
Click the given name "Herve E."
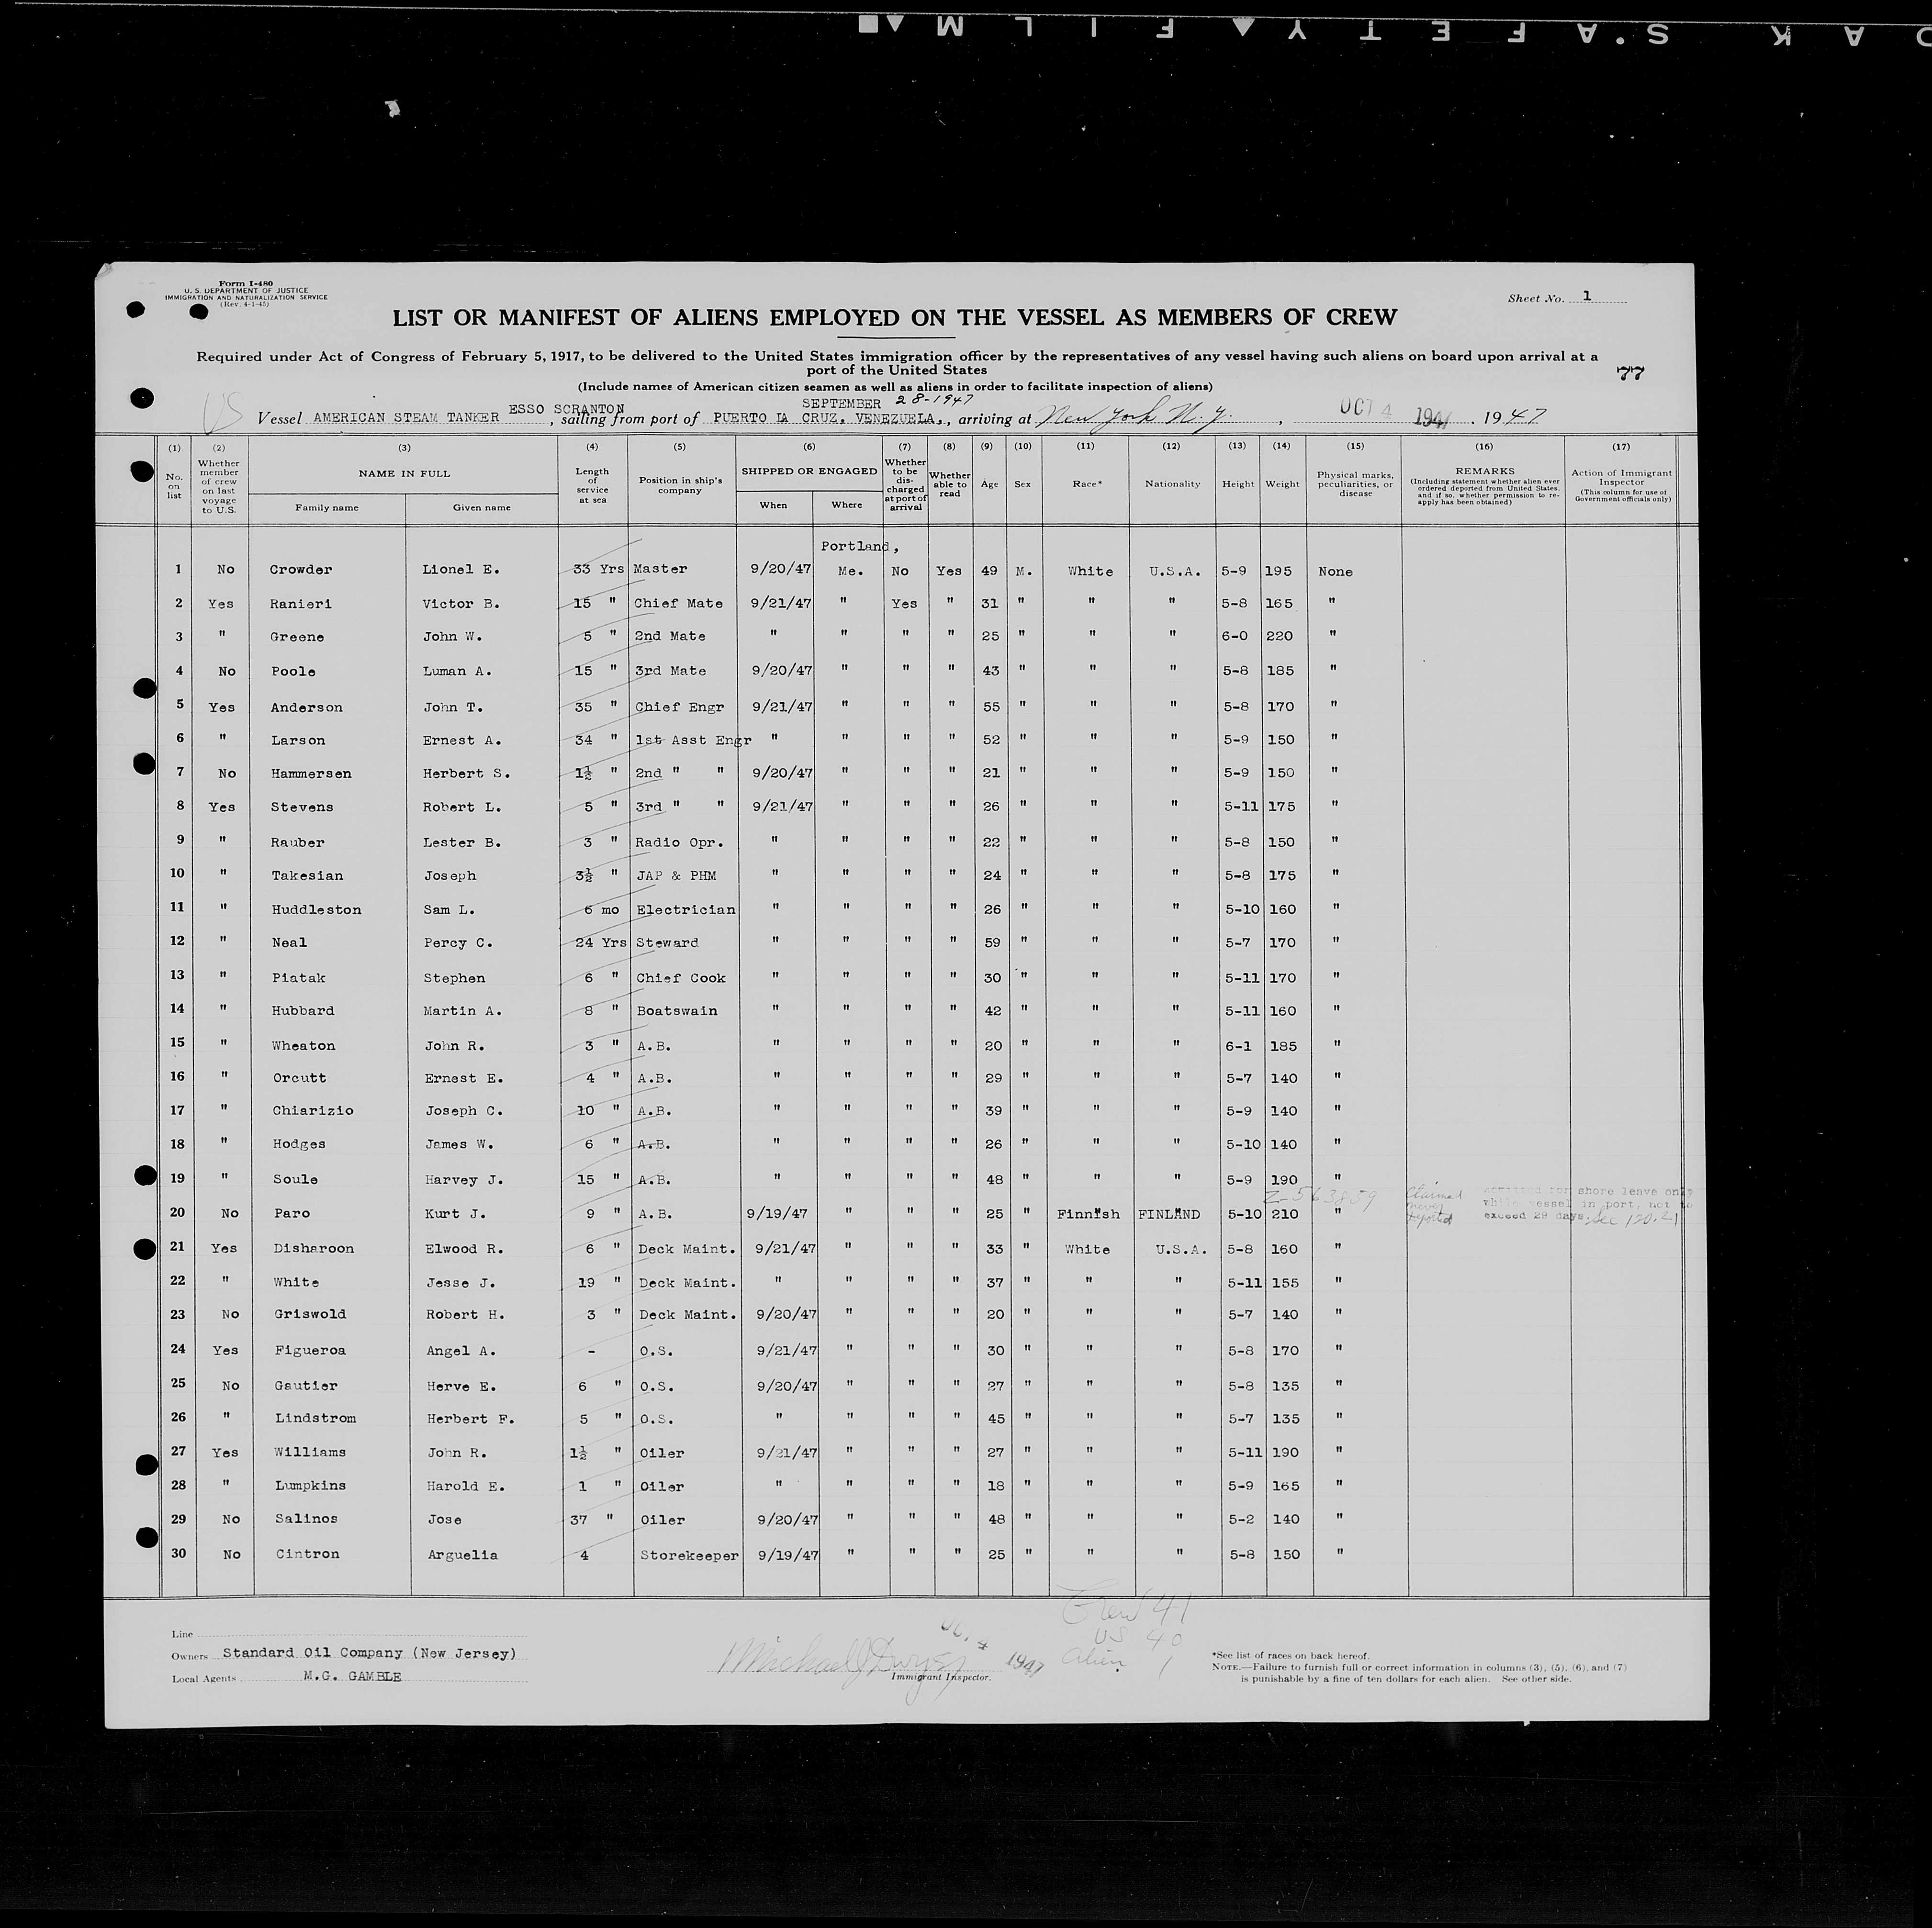[461, 1387]
